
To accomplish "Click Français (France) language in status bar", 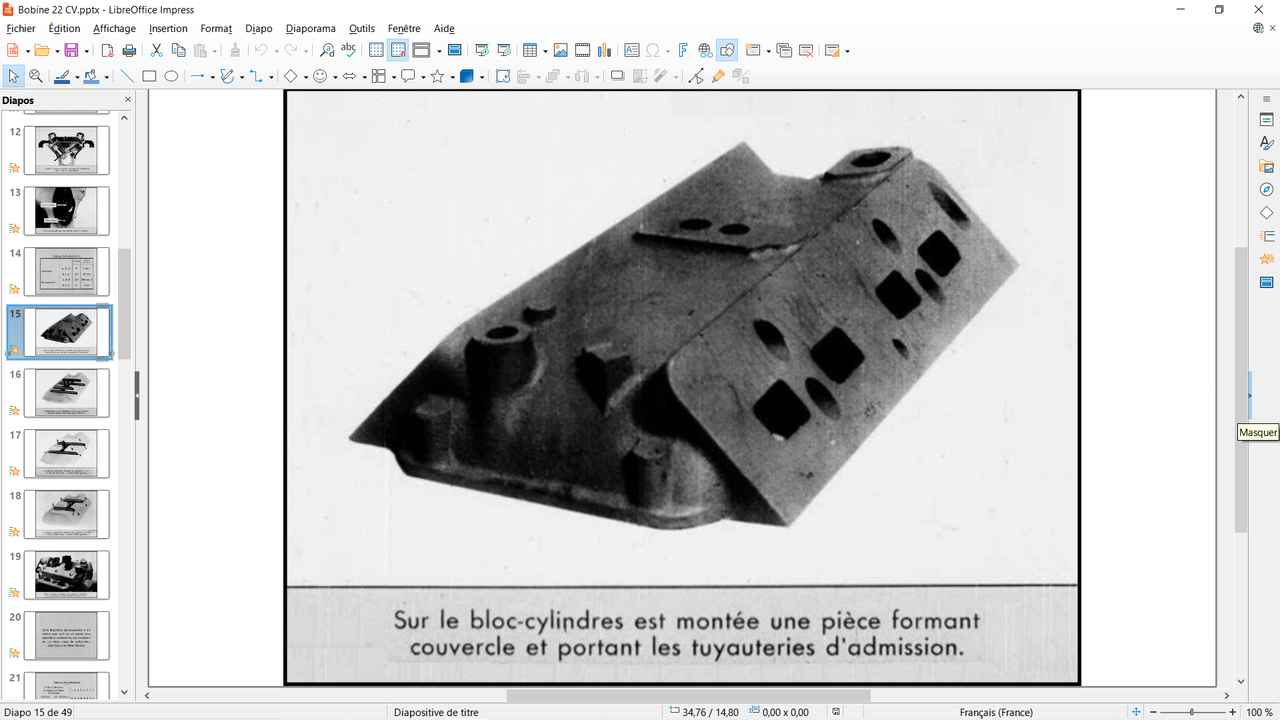I will point(996,712).
